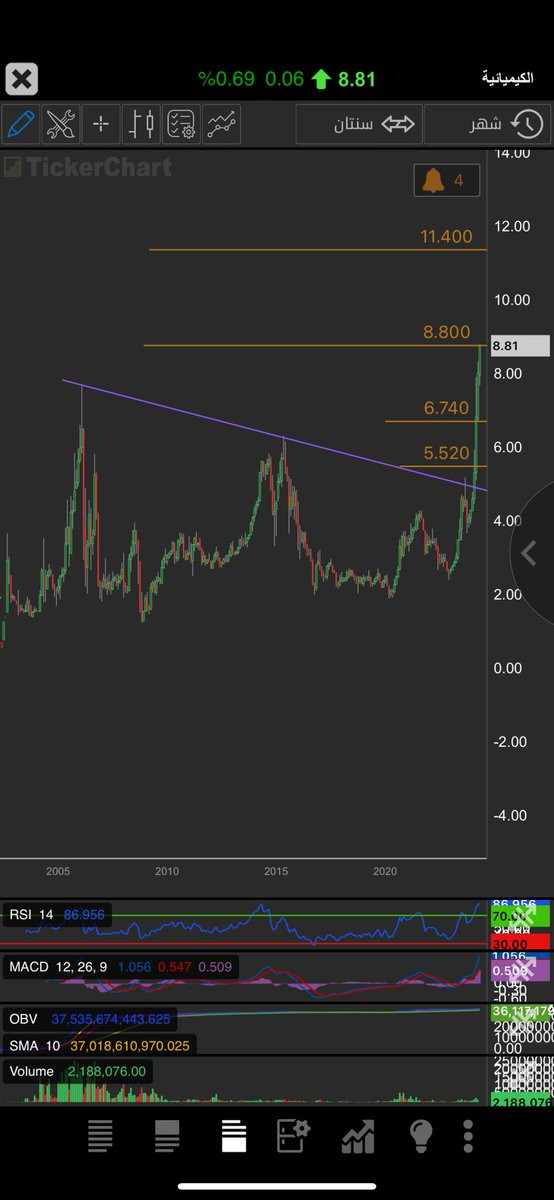Tap the 2020 time axis label
Screen dimensions: 554x1200
[x=385, y=872]
